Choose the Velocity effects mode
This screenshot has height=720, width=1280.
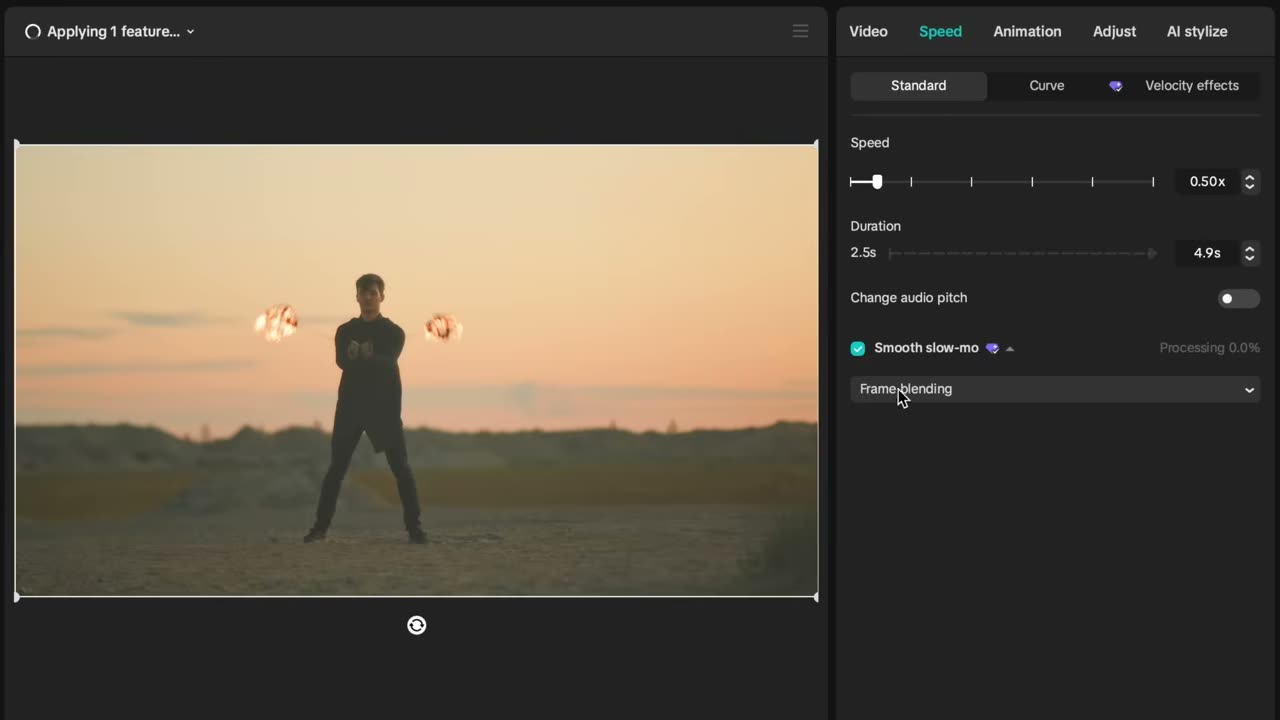coord(1192,86)
